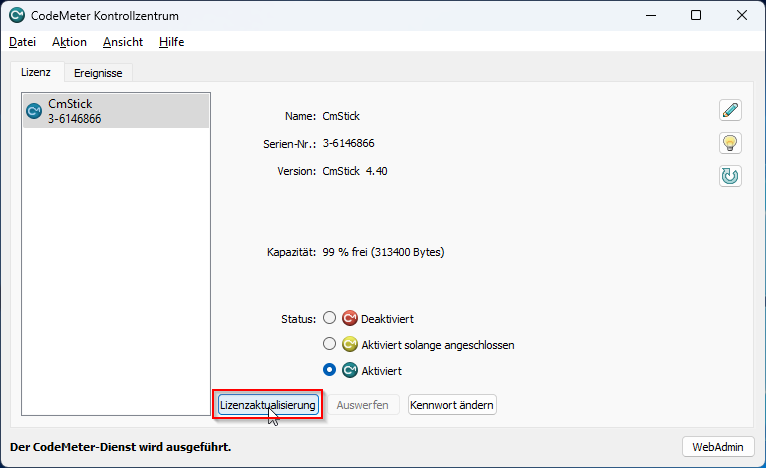Click the green Aktiviert status icon
This screenshot has height=468, width=766.
pos(350,371)
